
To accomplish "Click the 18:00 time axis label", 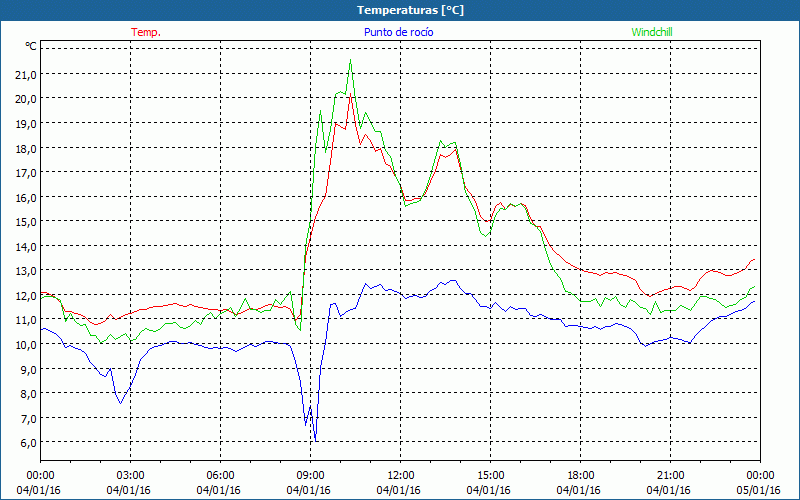I will point(581,476).
